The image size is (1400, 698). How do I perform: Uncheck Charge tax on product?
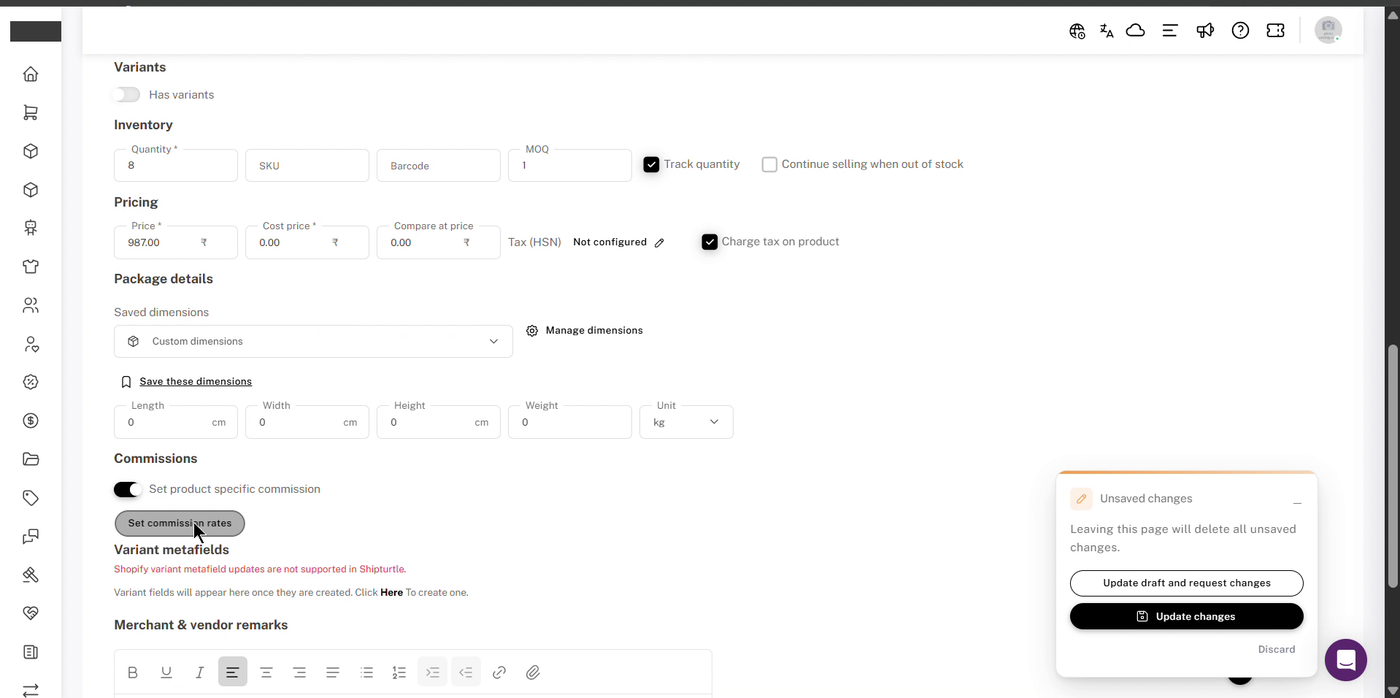tap(709, 242)
